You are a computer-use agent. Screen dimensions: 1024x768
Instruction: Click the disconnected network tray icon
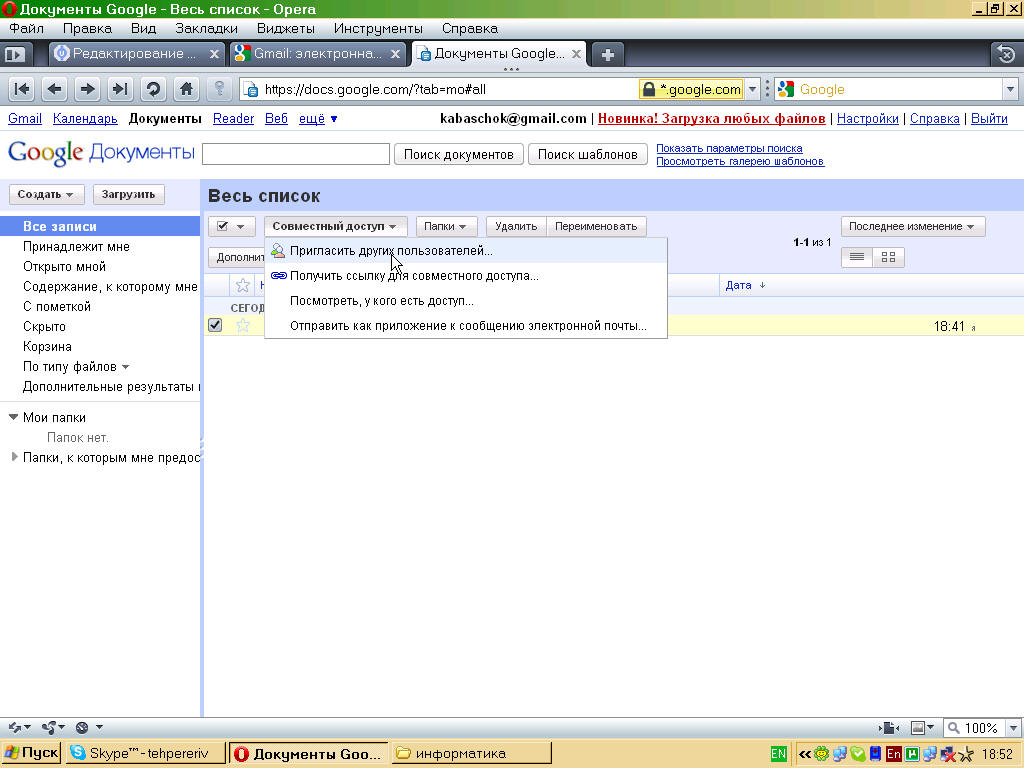[x=948, y=754]
